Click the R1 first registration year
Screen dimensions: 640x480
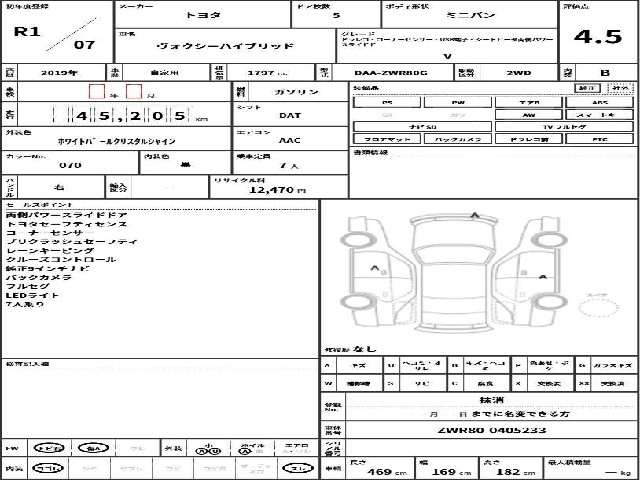point(27,31)
